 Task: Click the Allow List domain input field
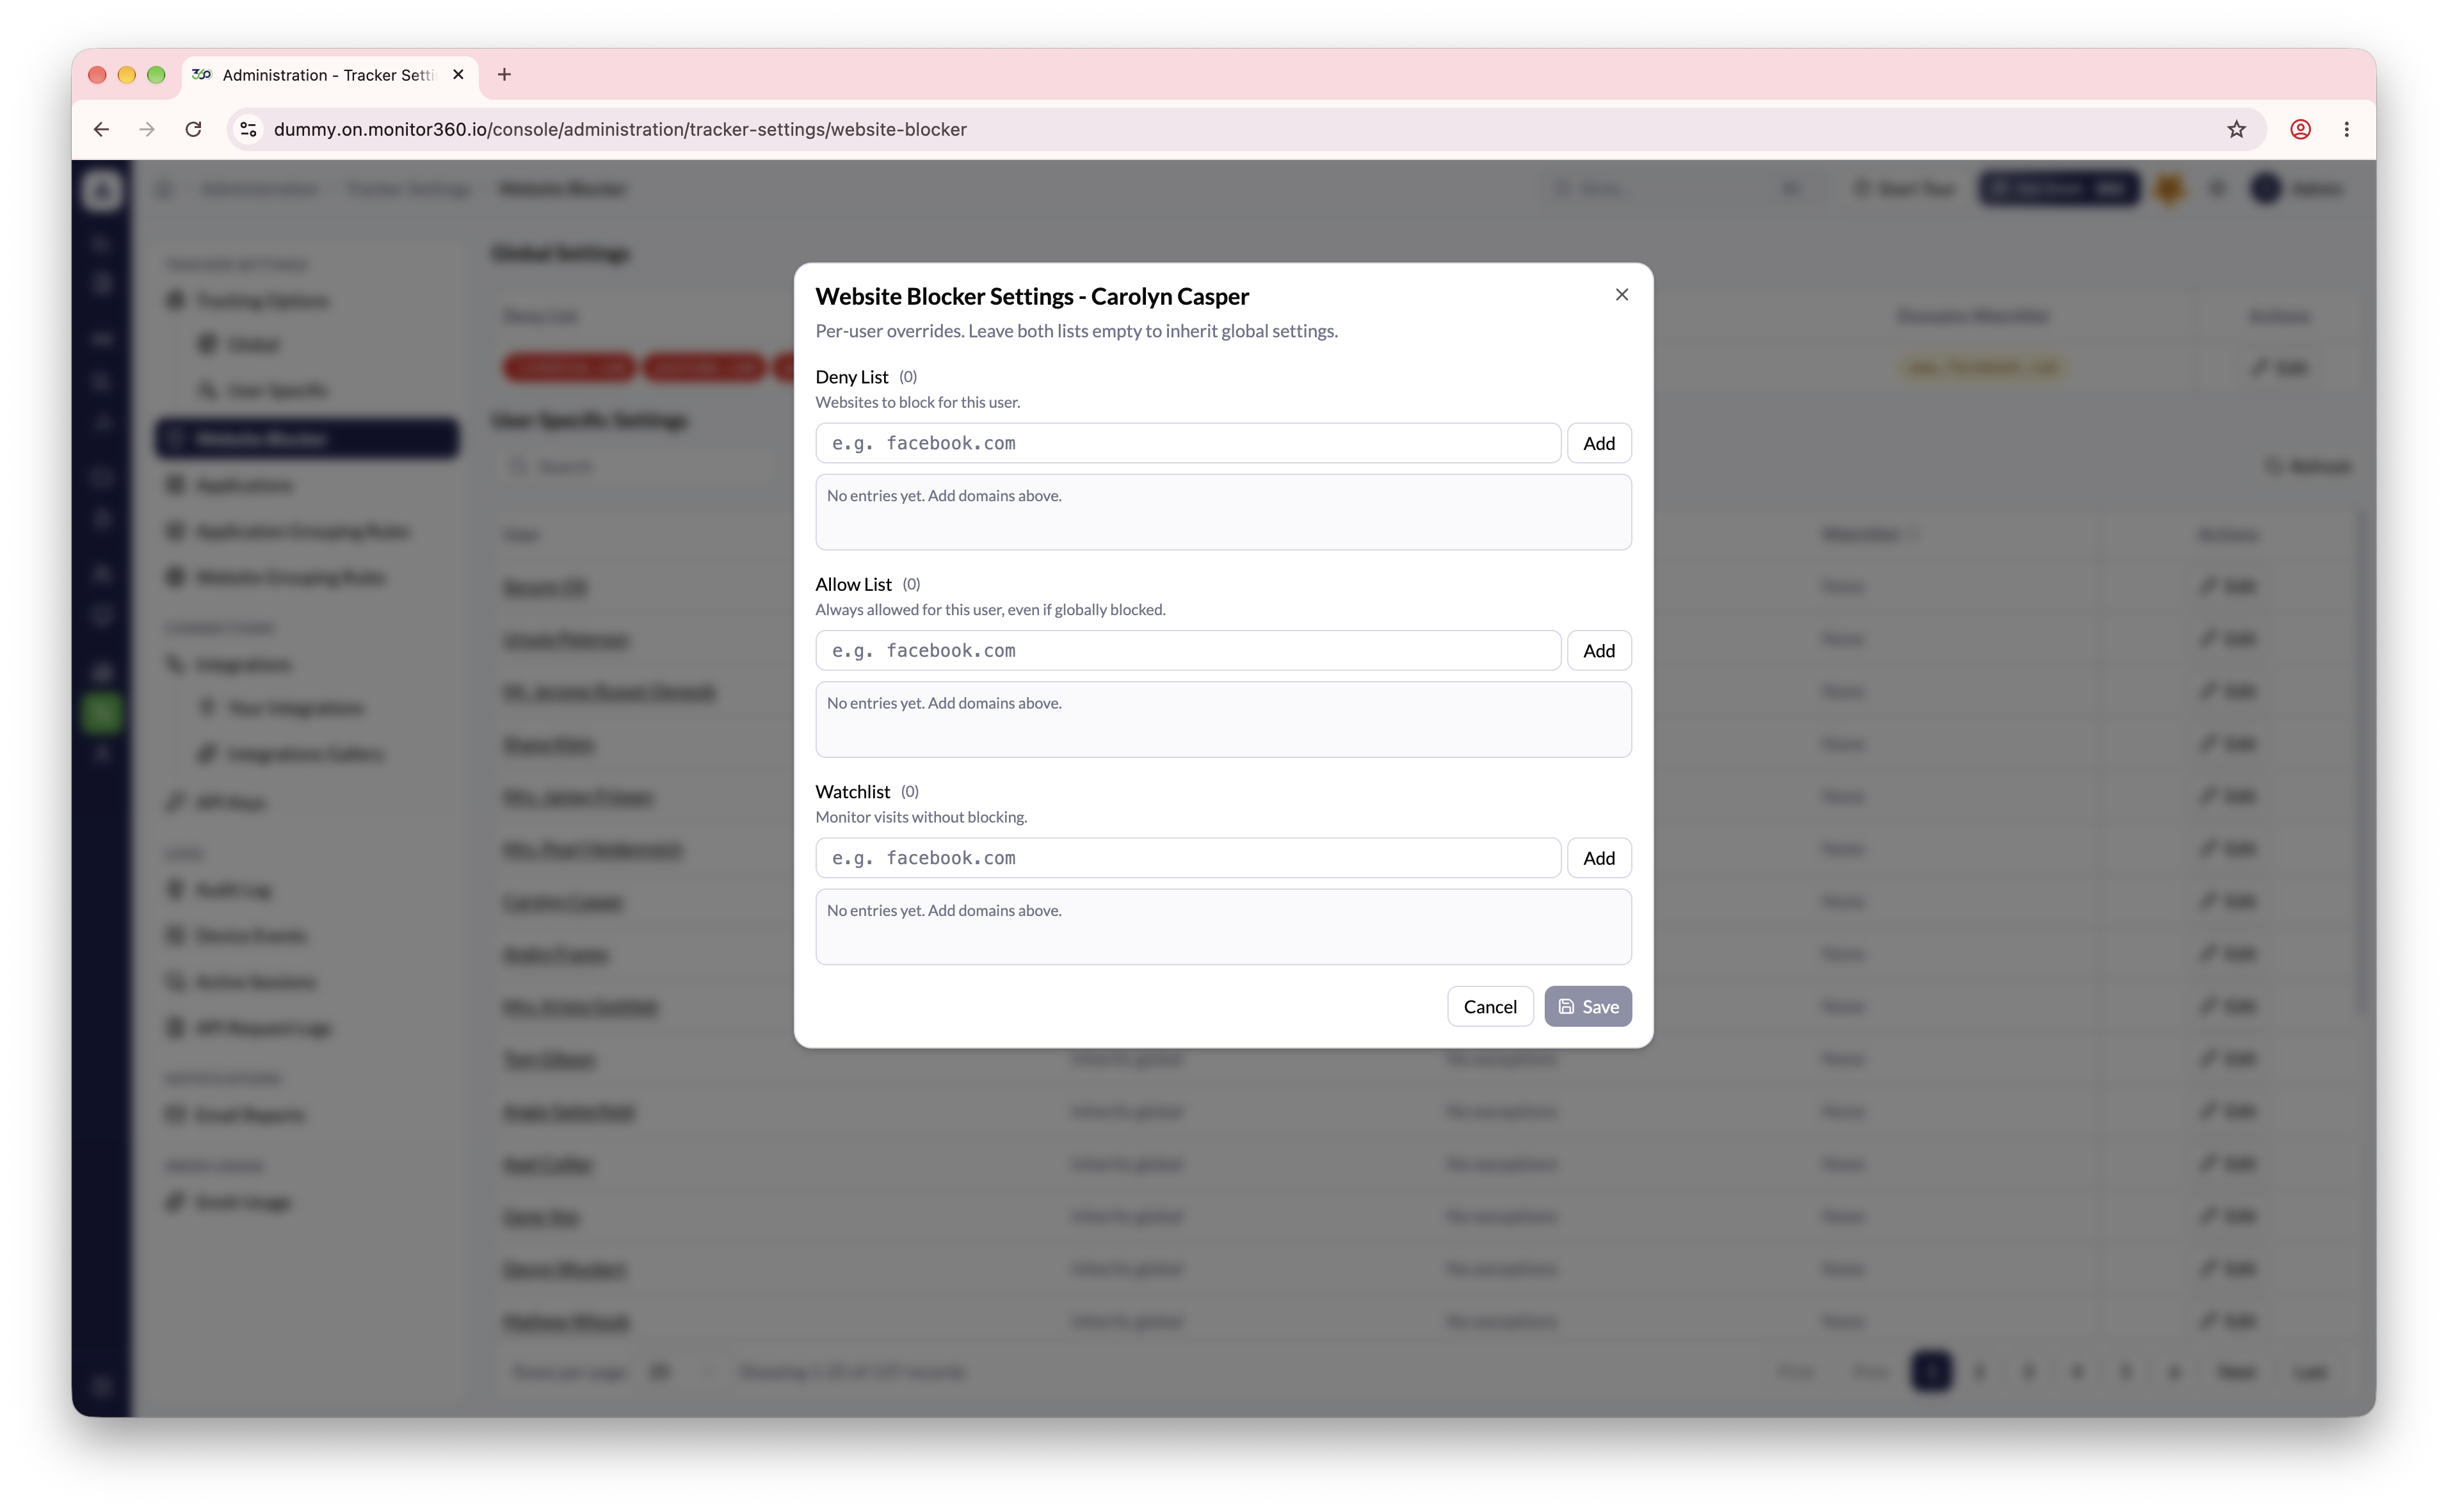pyautogui.click(x=1188, y=650)
